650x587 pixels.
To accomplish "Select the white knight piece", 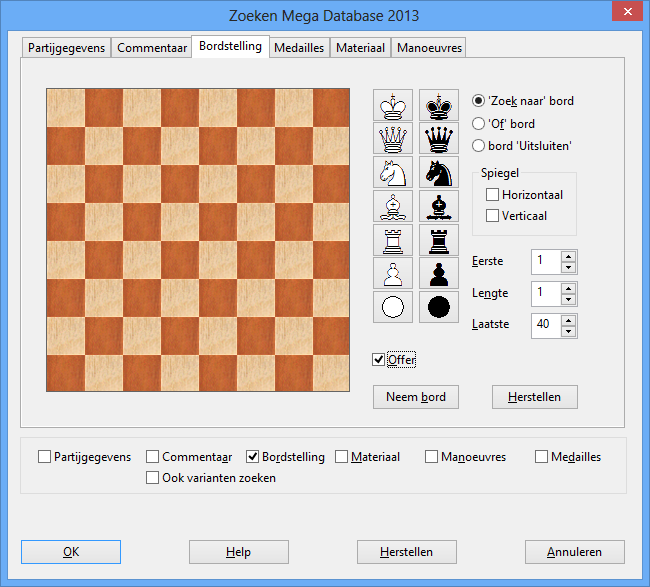I will point(393,172).
